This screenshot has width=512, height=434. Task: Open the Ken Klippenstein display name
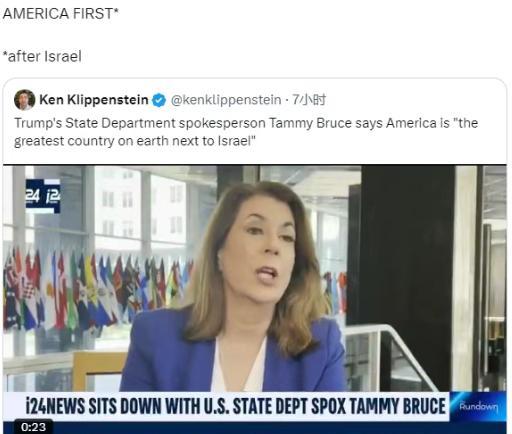point(94,100)
